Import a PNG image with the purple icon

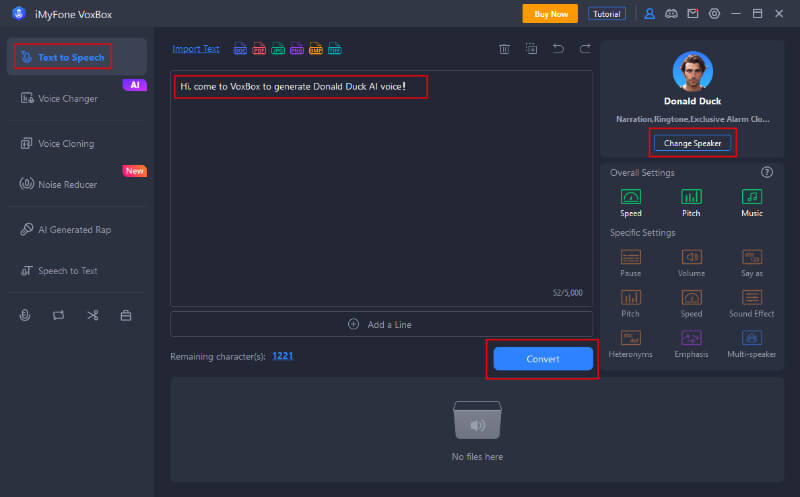pyautogui.click(x=297, y=48)
